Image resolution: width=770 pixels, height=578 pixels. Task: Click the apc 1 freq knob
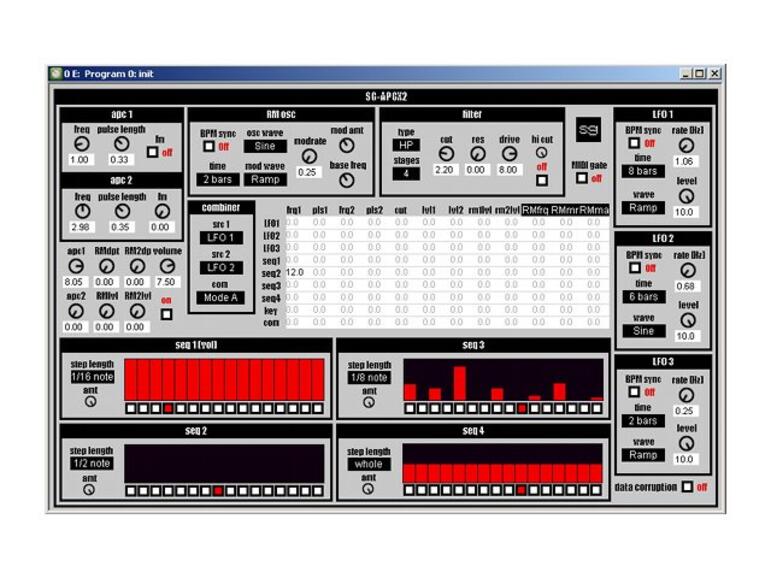(82, 144)
